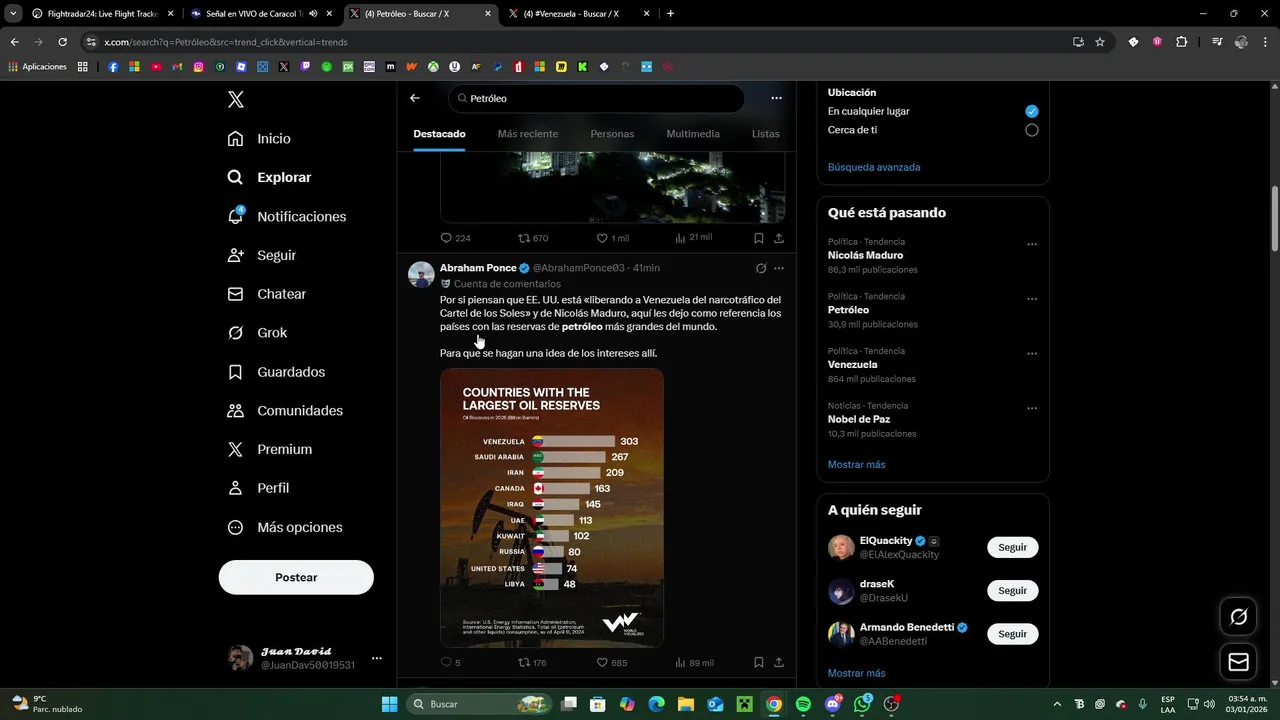This screenshot has width=1280, height=720.
Task: Open a new browser tab
Action: (x=670, y=13)
